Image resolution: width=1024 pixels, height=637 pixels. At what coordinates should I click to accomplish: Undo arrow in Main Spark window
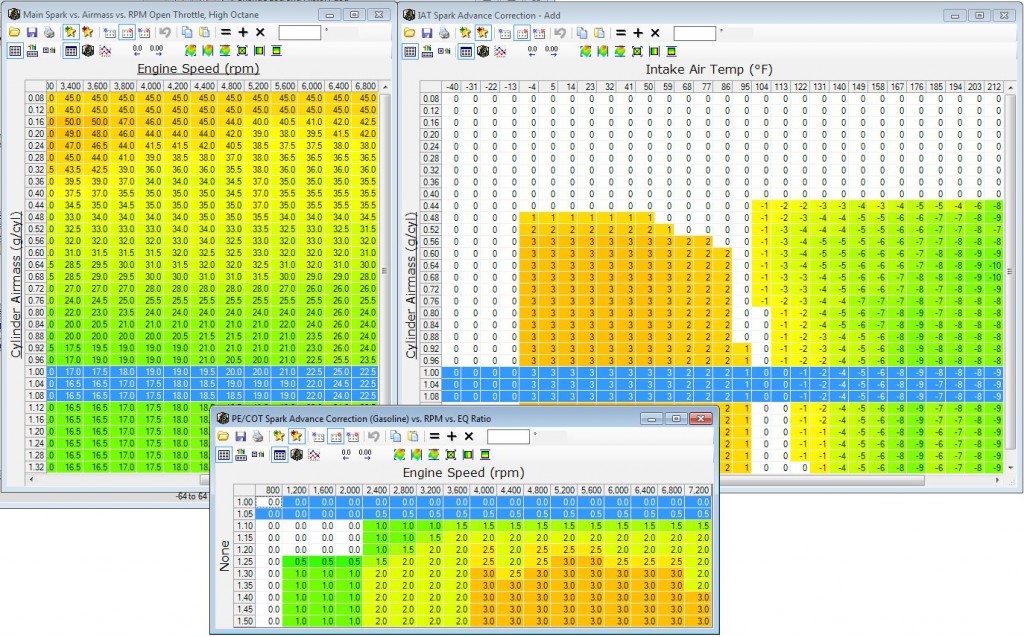[x=165, y=32]
